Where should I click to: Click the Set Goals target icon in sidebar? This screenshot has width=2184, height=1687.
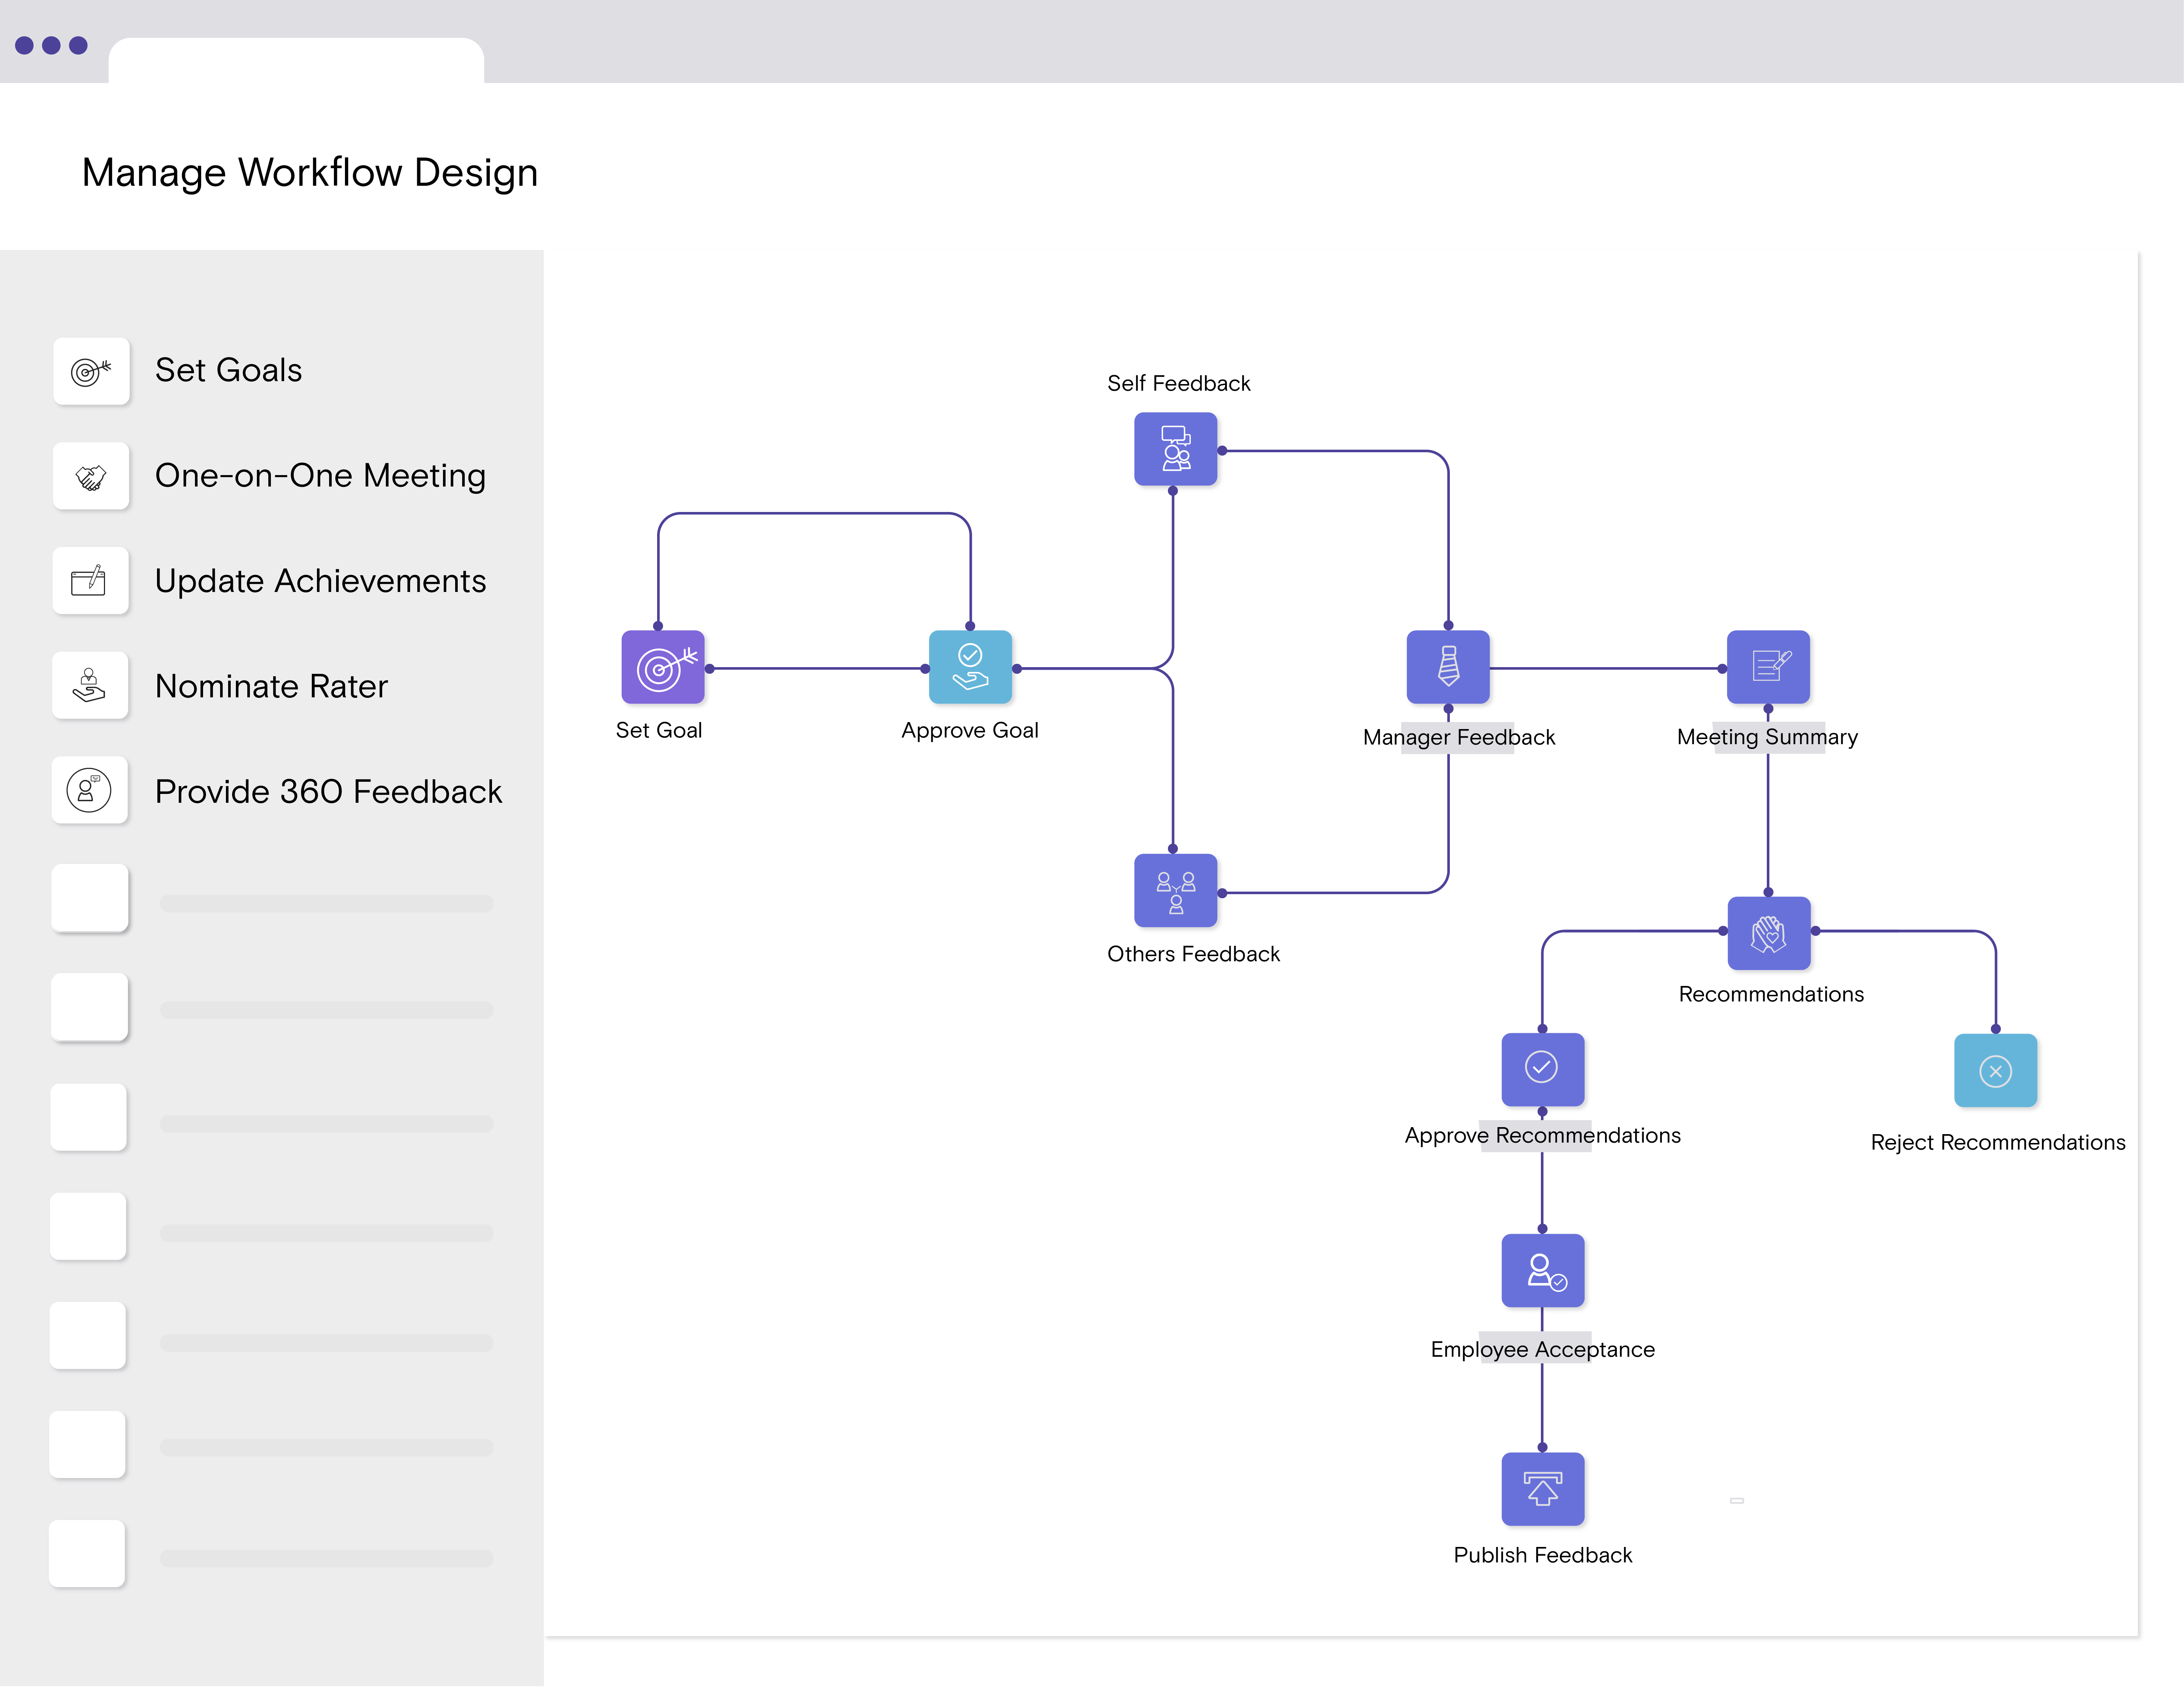[91, 371]
